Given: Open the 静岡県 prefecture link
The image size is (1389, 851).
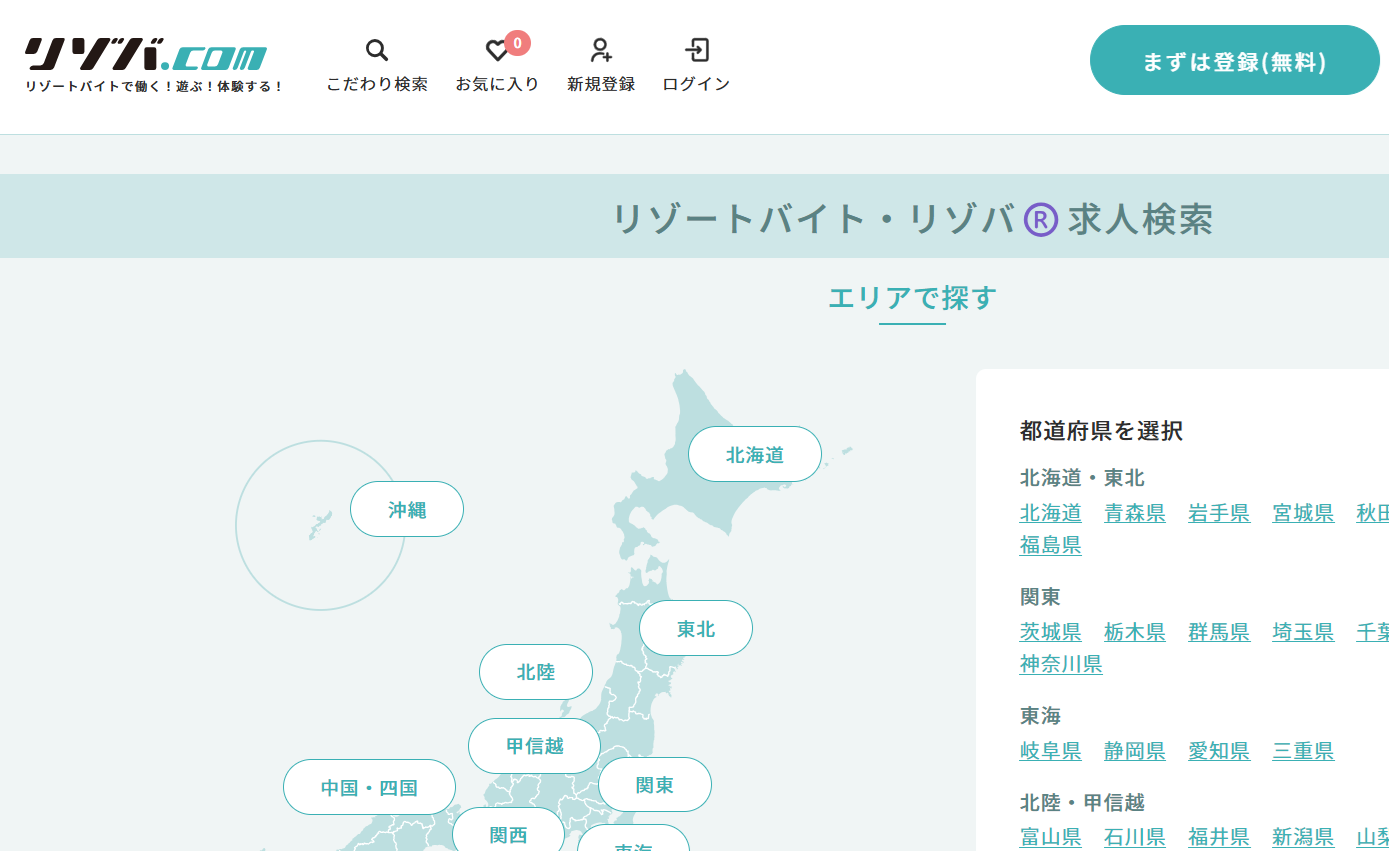Looking at the screenshot, I should point(1134,751).
